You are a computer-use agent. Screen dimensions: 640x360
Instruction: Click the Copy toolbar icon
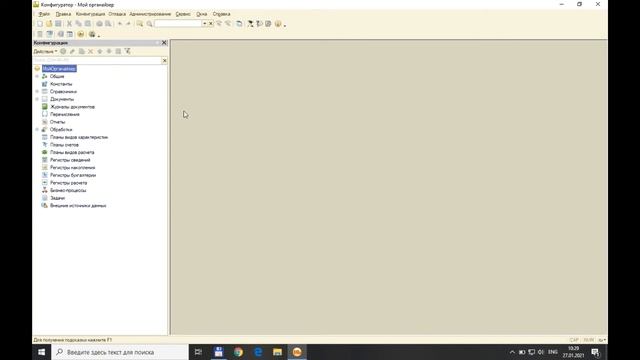click(x=78, y=24)
